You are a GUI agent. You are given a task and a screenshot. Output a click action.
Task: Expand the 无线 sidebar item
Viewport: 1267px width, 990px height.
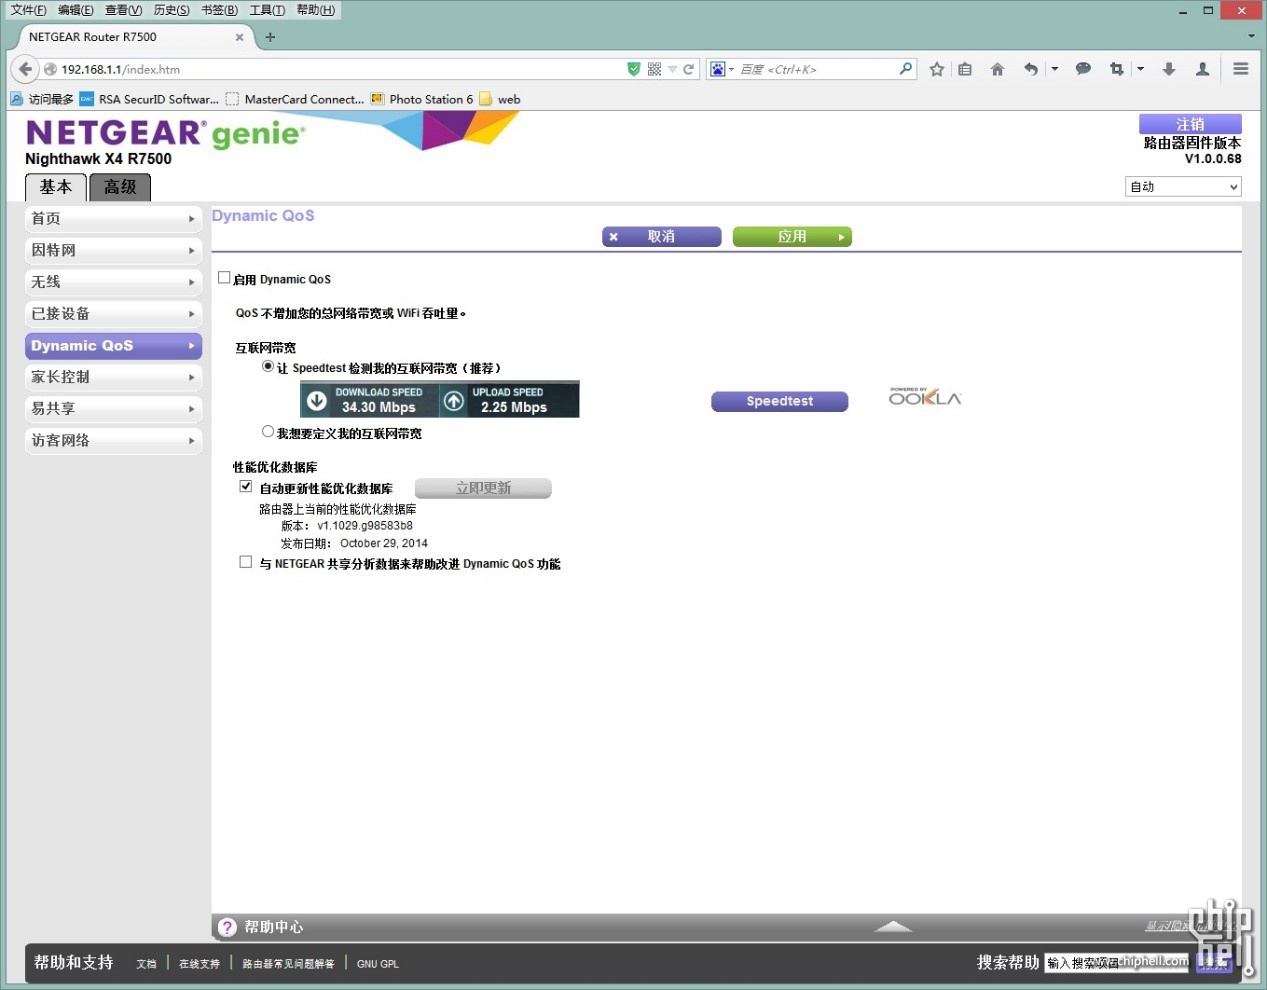pyautogui.click(x=113, y=282)
